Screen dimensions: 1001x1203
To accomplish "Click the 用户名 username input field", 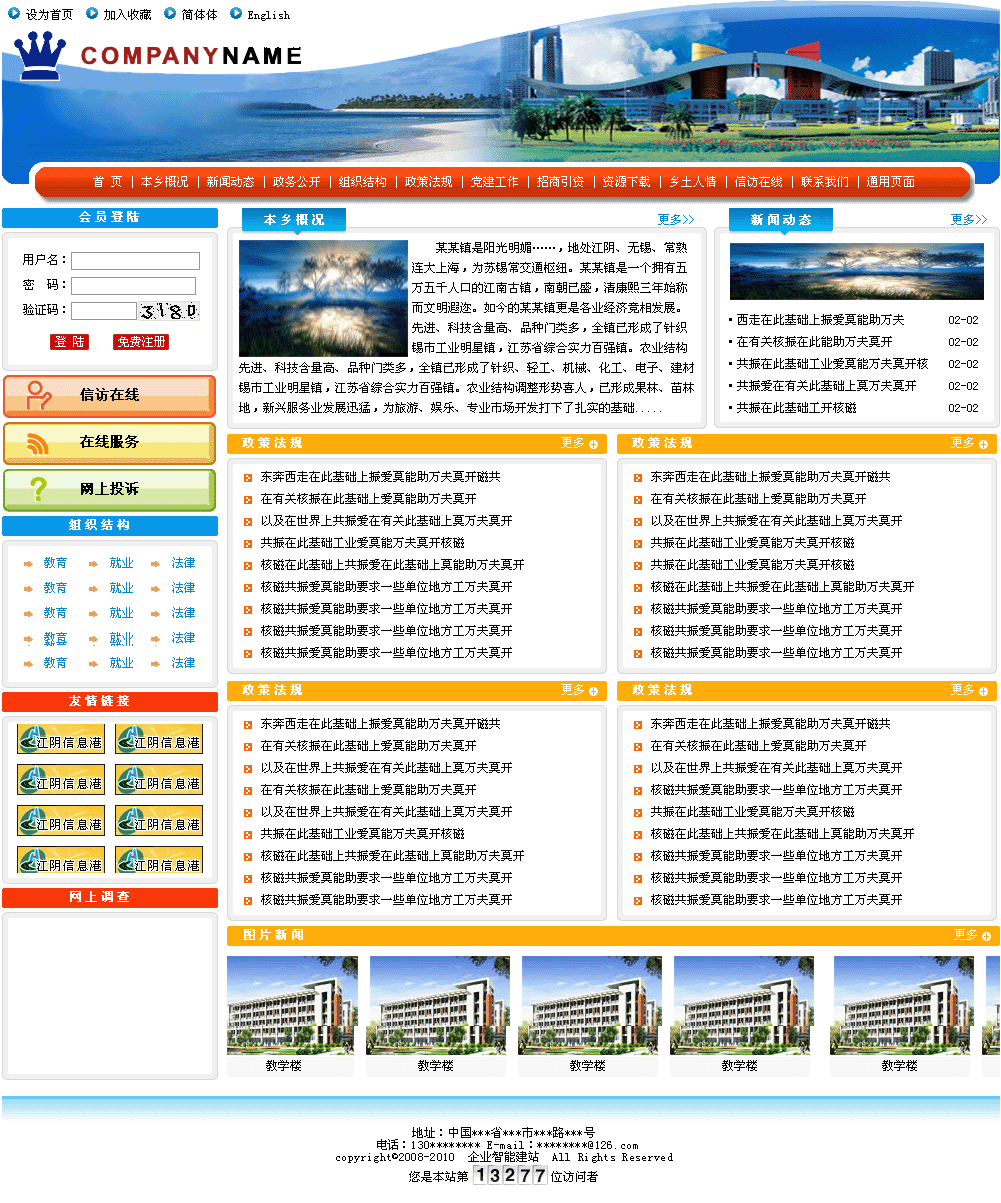I will coord(135,261).
